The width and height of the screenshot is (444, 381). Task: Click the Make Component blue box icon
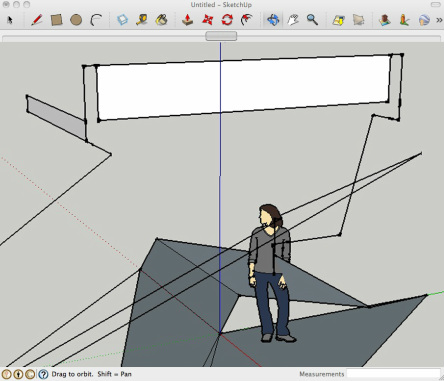123,20
